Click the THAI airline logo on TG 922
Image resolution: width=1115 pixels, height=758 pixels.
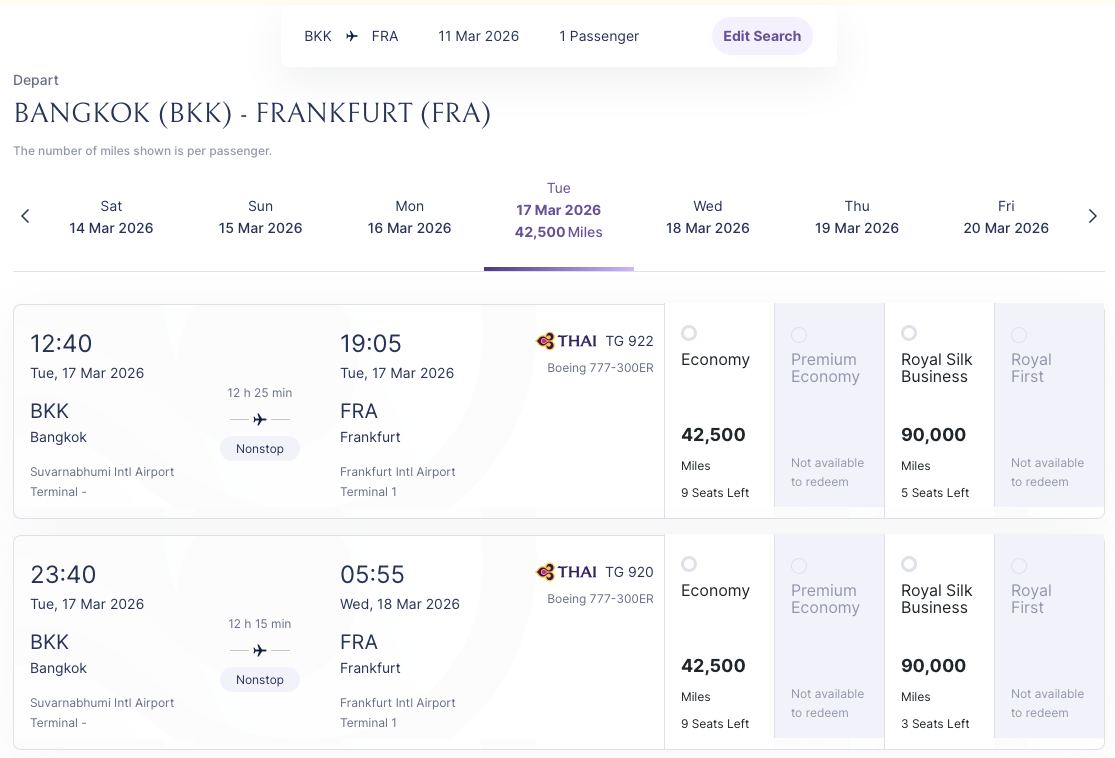pyautogui.click(x=566, y=341)
